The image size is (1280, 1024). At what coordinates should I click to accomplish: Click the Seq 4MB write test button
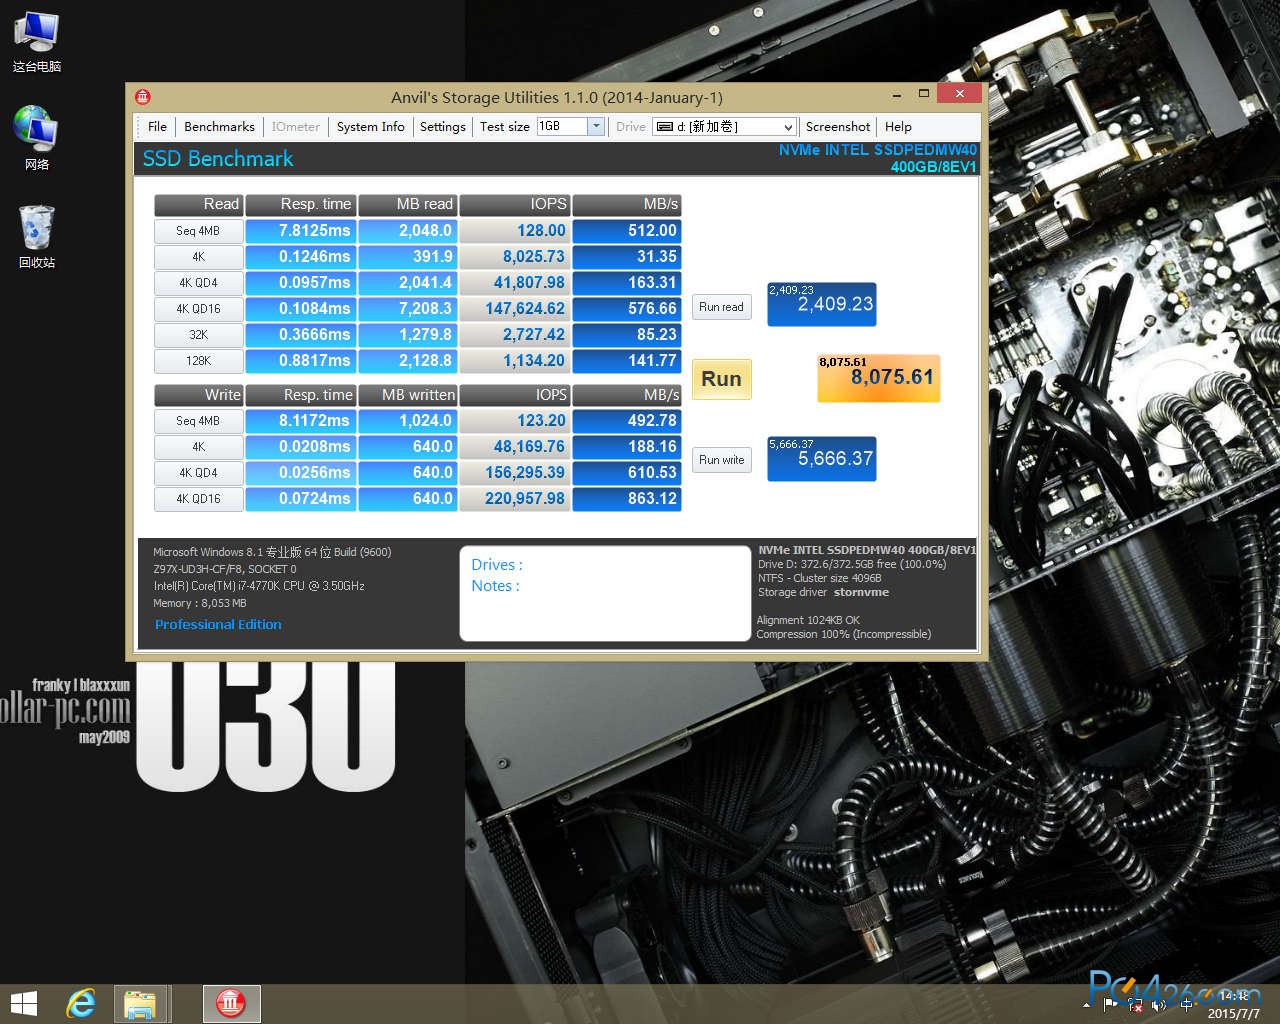(198, 421)
